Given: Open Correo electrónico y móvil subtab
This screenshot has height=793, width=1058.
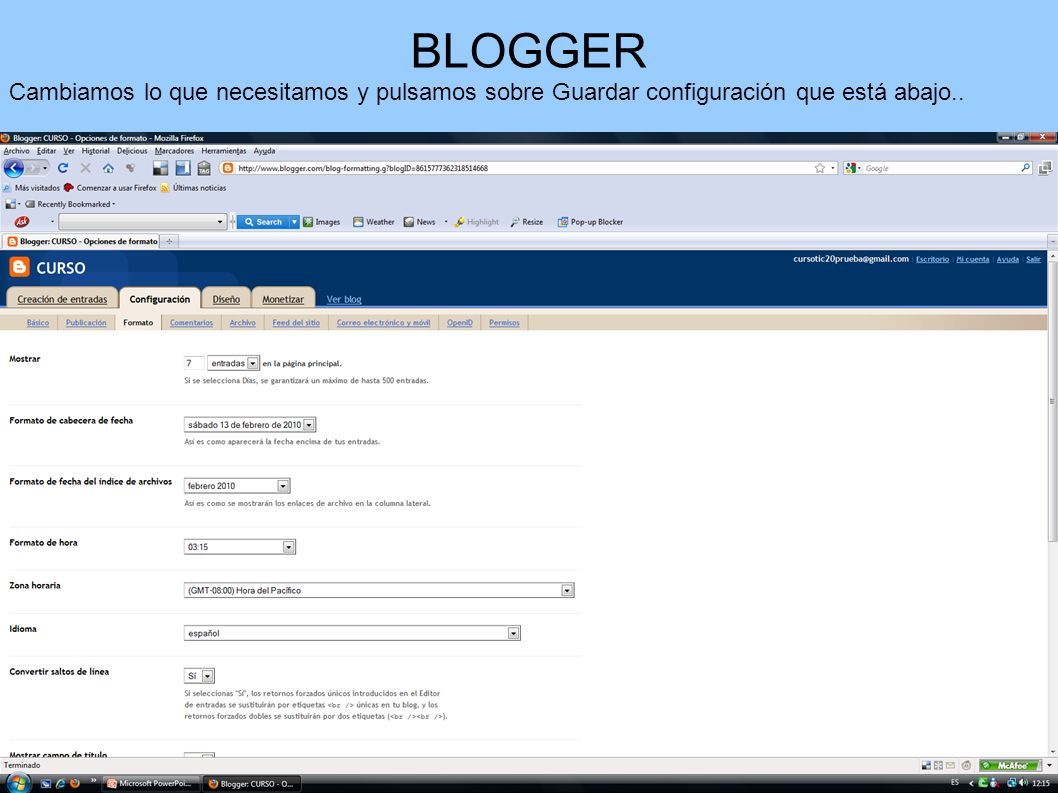Looking at the screenshot, I should point(383,323).
